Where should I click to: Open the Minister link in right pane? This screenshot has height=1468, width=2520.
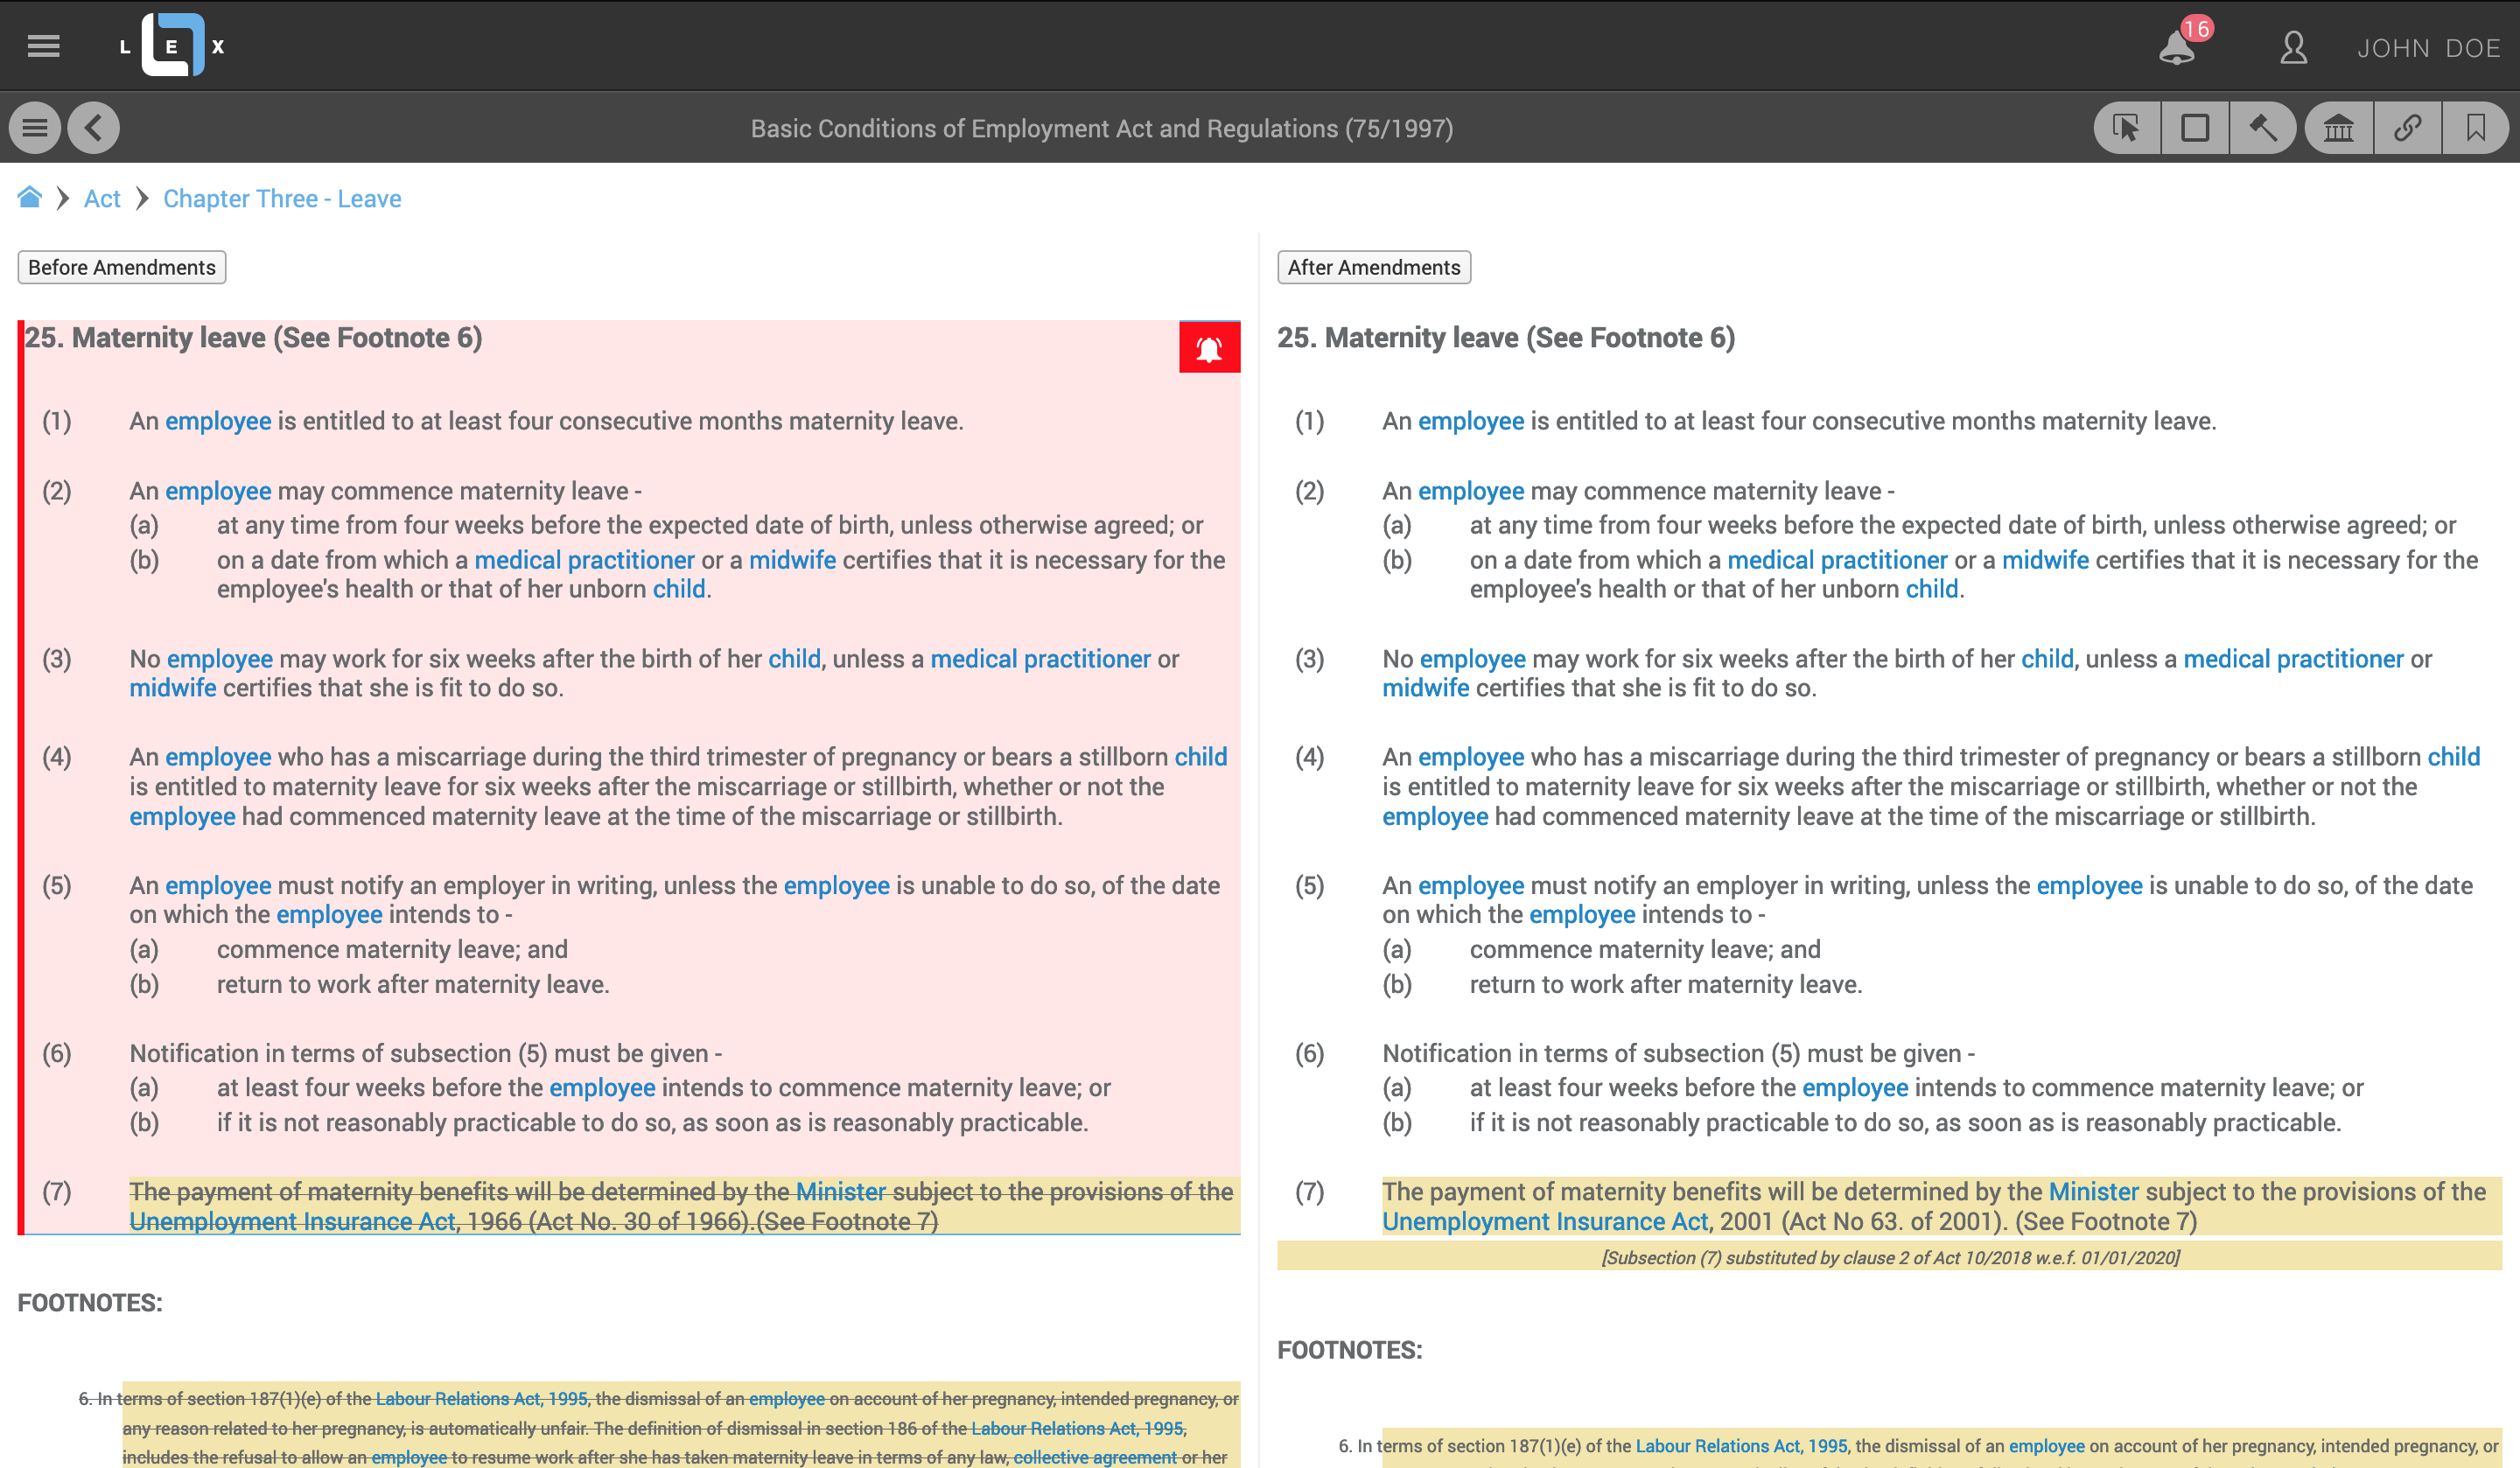click(x=2093, y=1191)
